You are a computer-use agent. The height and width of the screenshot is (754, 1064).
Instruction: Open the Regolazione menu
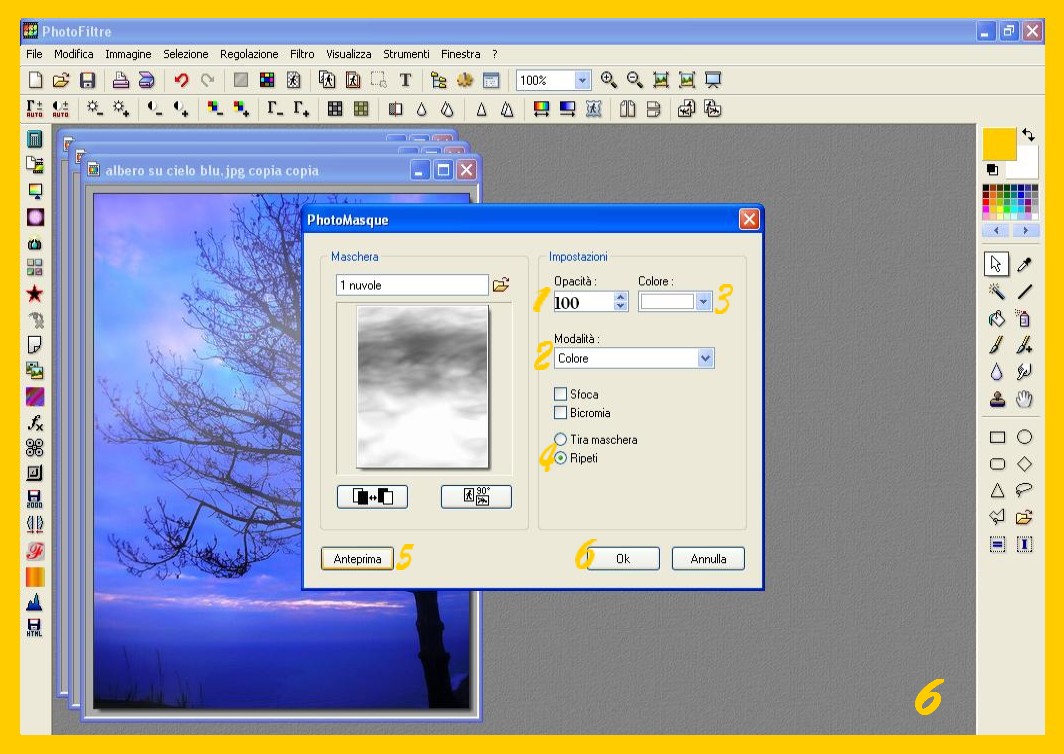[249, 54]
